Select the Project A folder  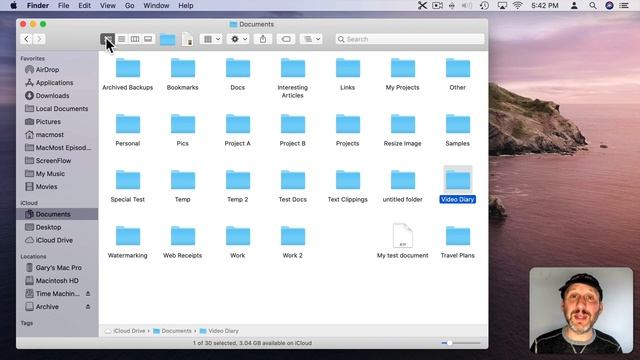pos(238,130)
